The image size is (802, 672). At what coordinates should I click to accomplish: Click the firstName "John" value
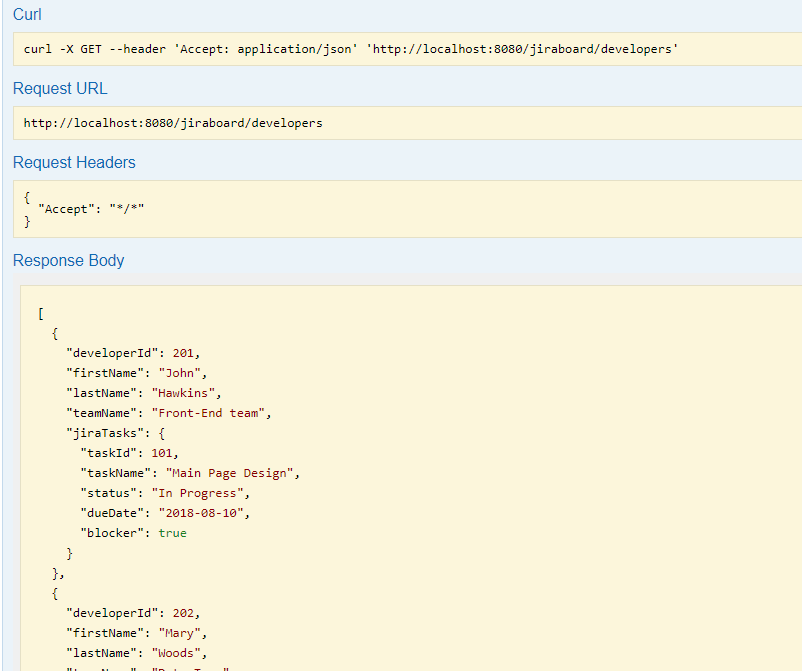[179, 373]
